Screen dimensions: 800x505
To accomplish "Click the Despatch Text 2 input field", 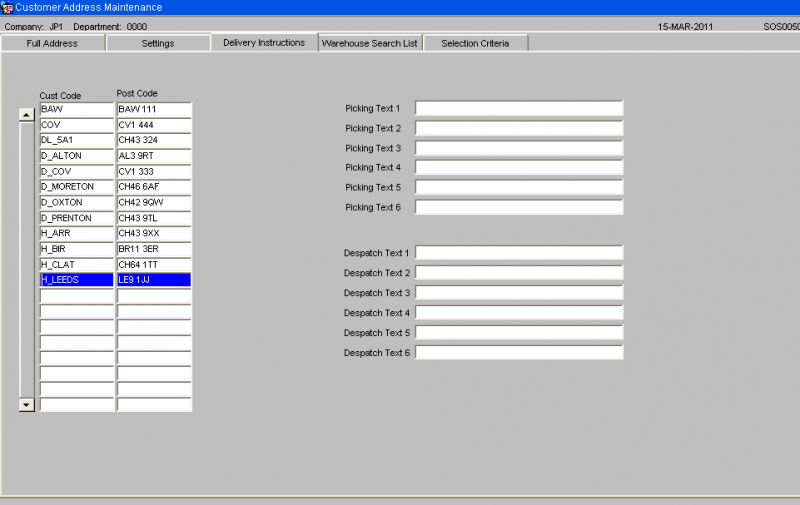I will click(x=519, y=272).
